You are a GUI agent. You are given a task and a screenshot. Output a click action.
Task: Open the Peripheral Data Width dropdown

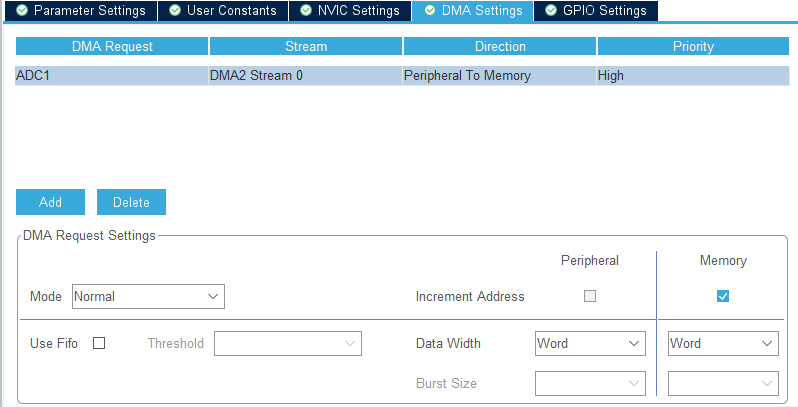click(590, 343)
